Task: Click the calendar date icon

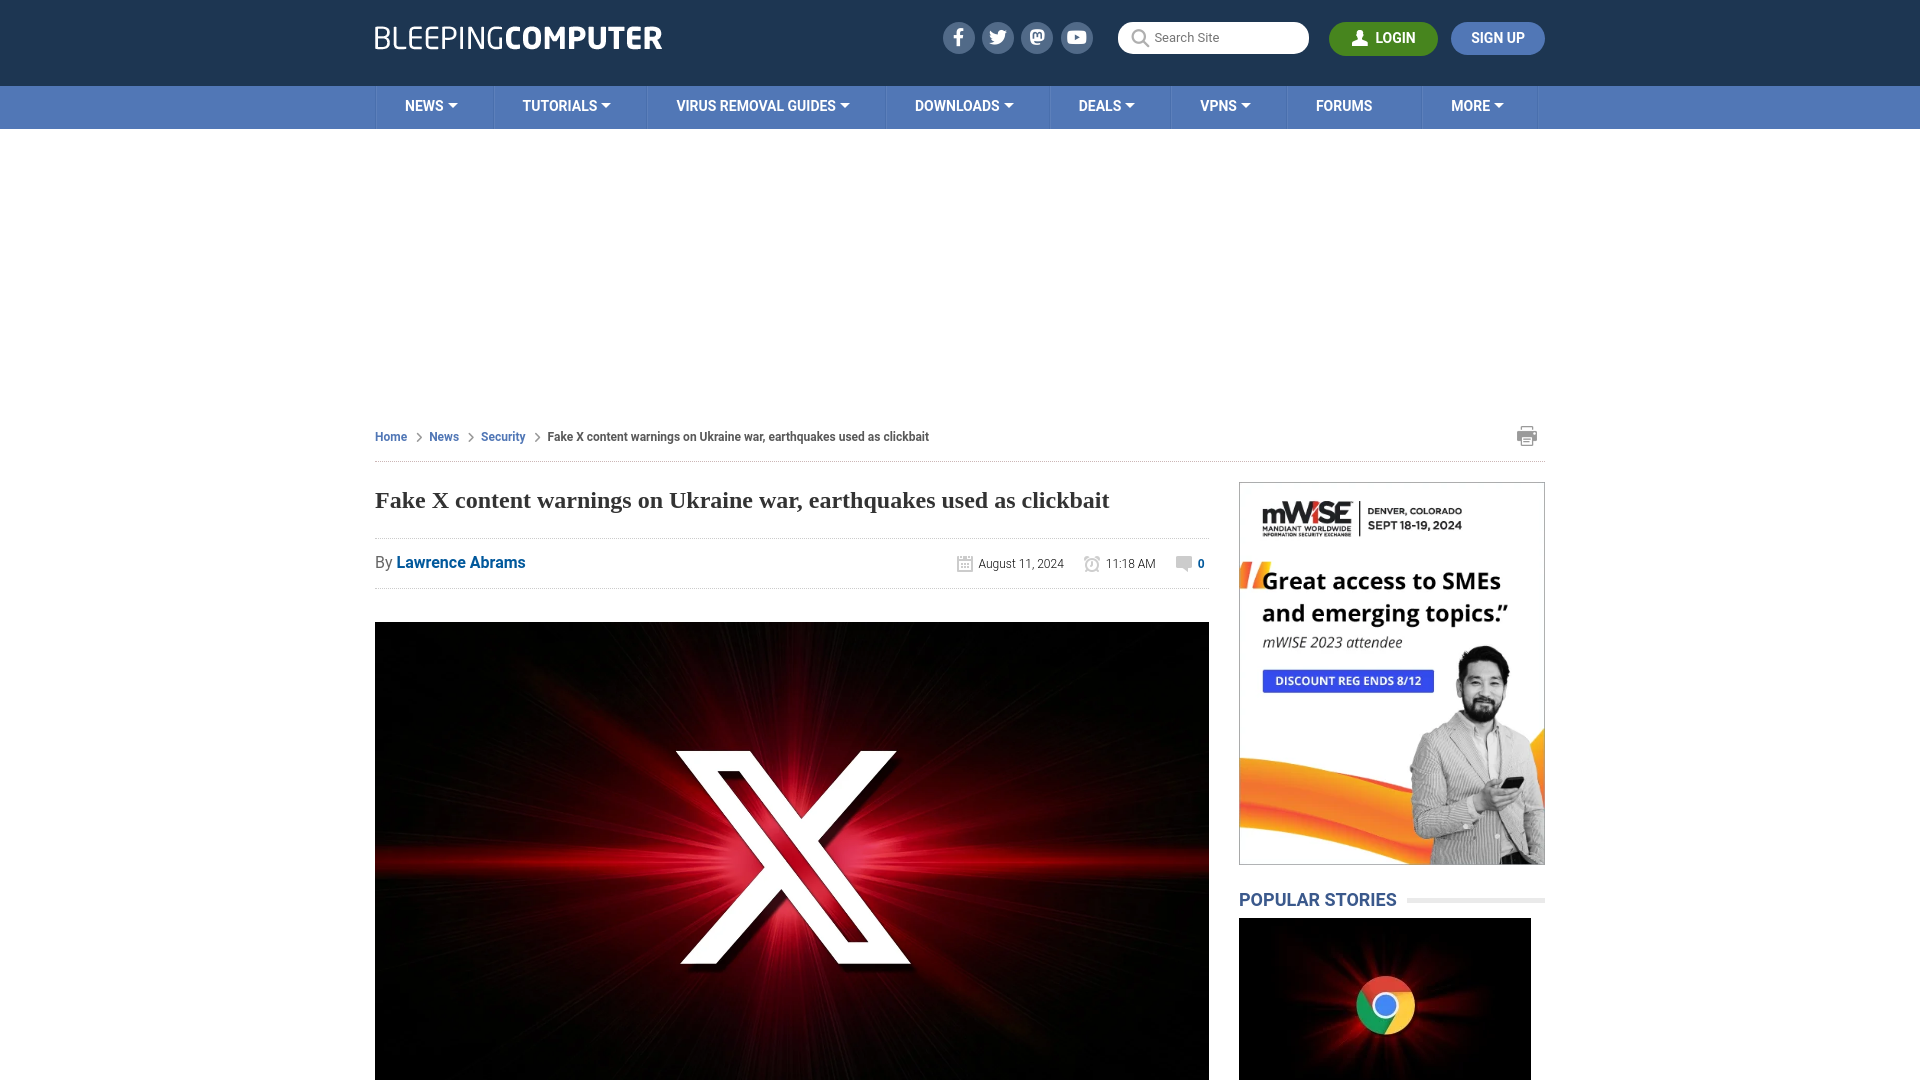Action: tap(964, 563)
